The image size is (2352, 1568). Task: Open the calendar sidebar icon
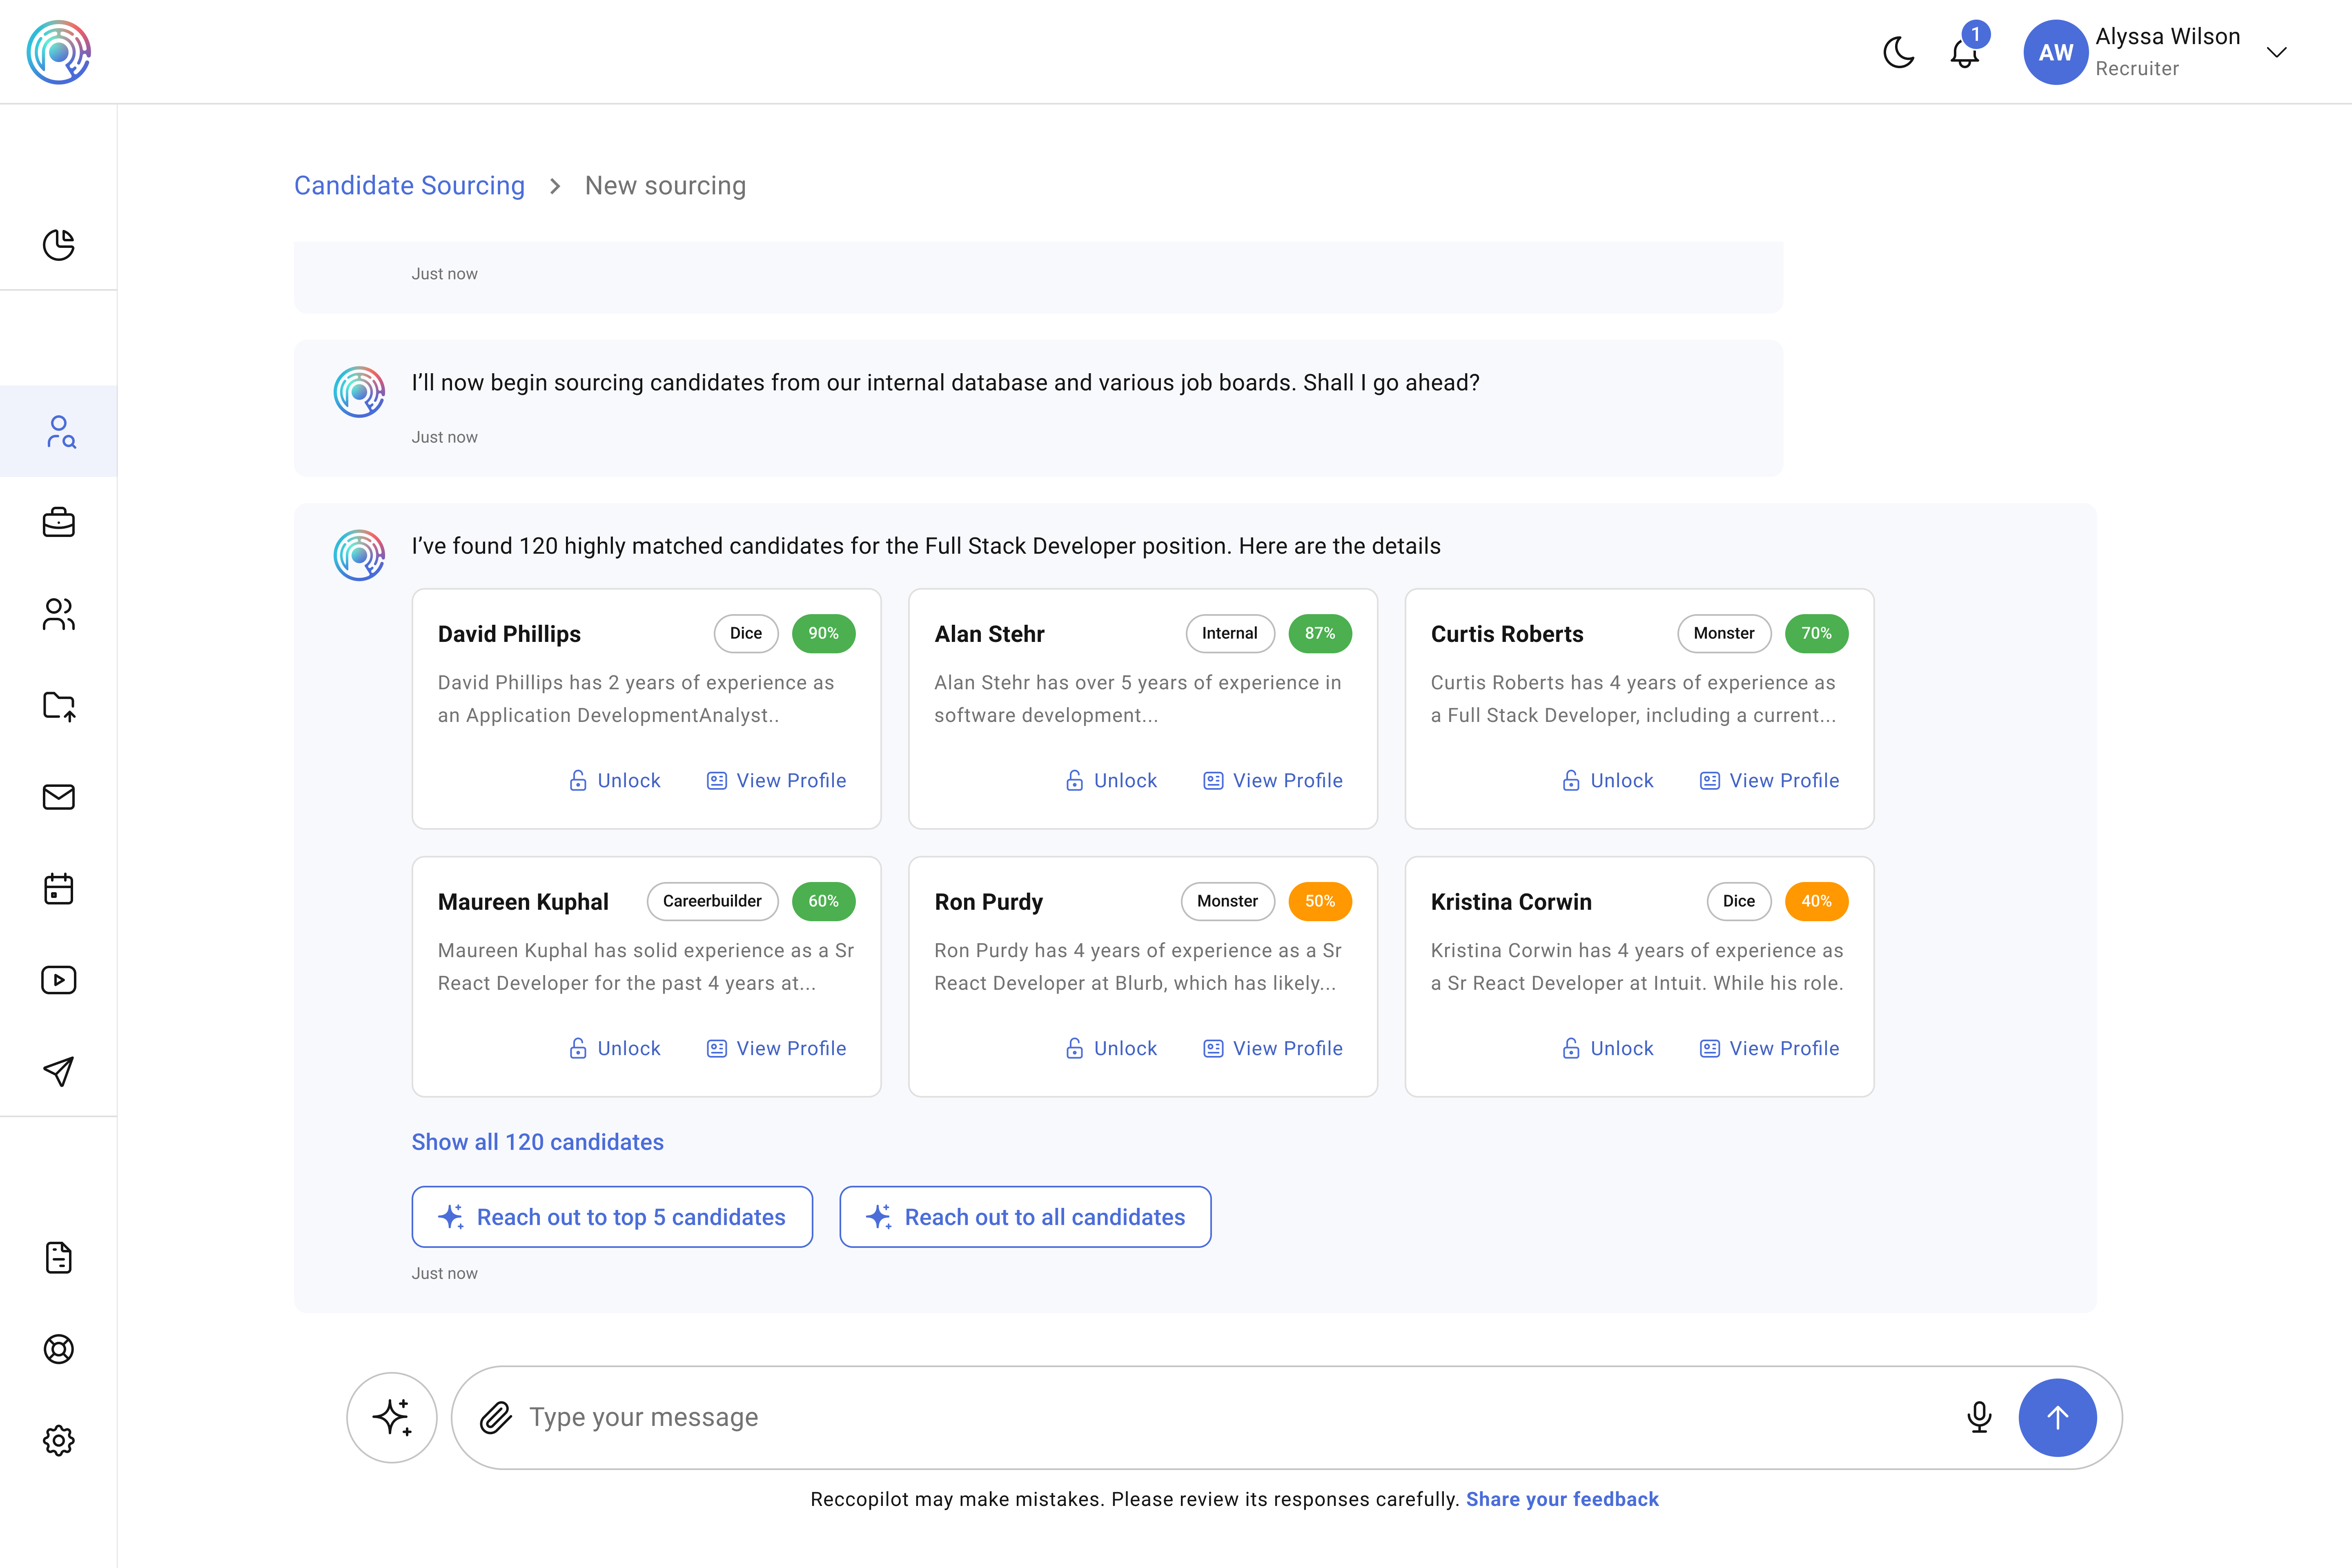click(59, 888)
